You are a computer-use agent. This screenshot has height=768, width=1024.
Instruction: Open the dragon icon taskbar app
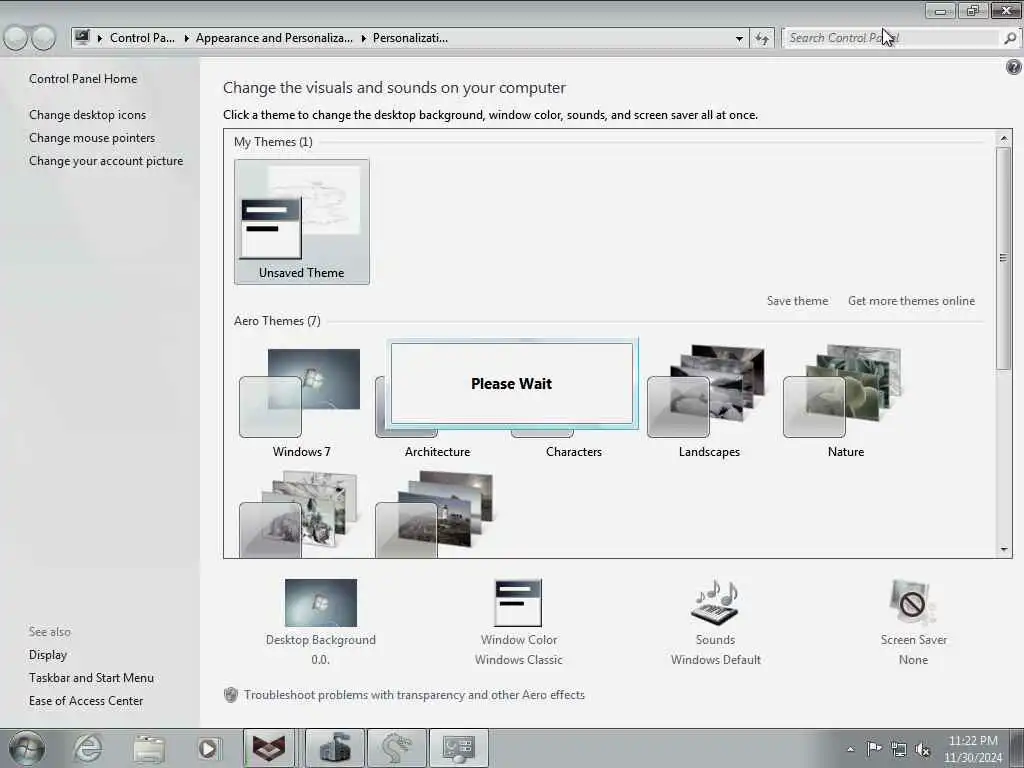397,748
